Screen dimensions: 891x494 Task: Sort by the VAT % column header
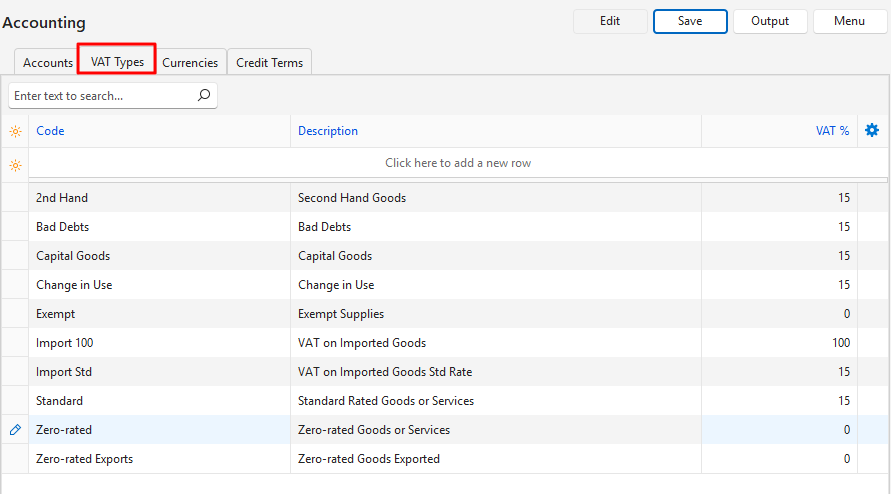(832, 131)
